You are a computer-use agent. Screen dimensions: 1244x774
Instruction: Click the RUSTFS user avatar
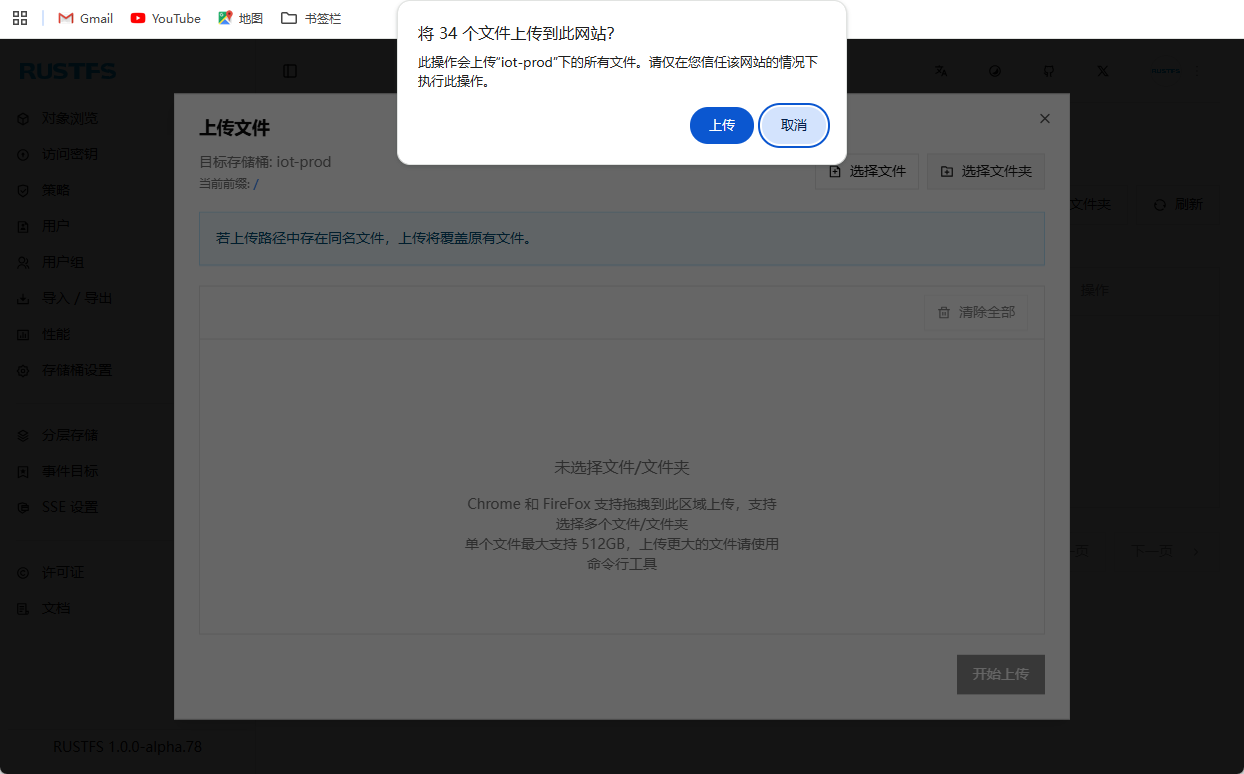pos(1166,71)
